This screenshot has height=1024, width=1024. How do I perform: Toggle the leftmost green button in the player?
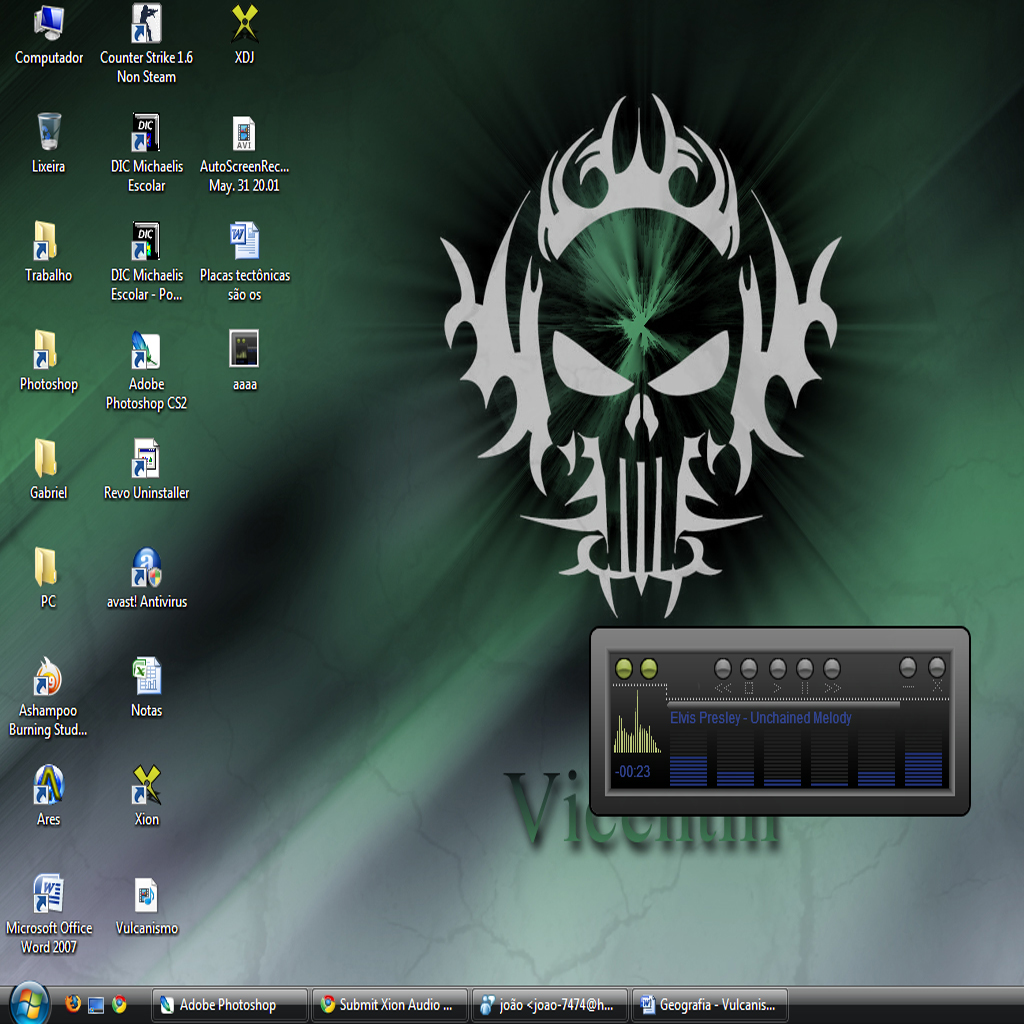[624, 668]
